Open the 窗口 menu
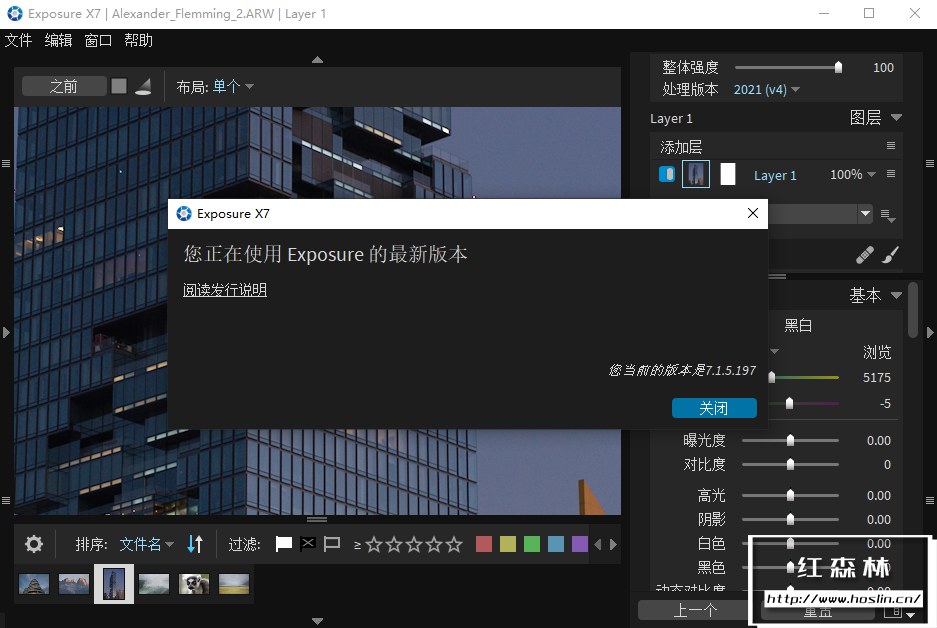Screen dimensions: 937x628 click(98, 41)
